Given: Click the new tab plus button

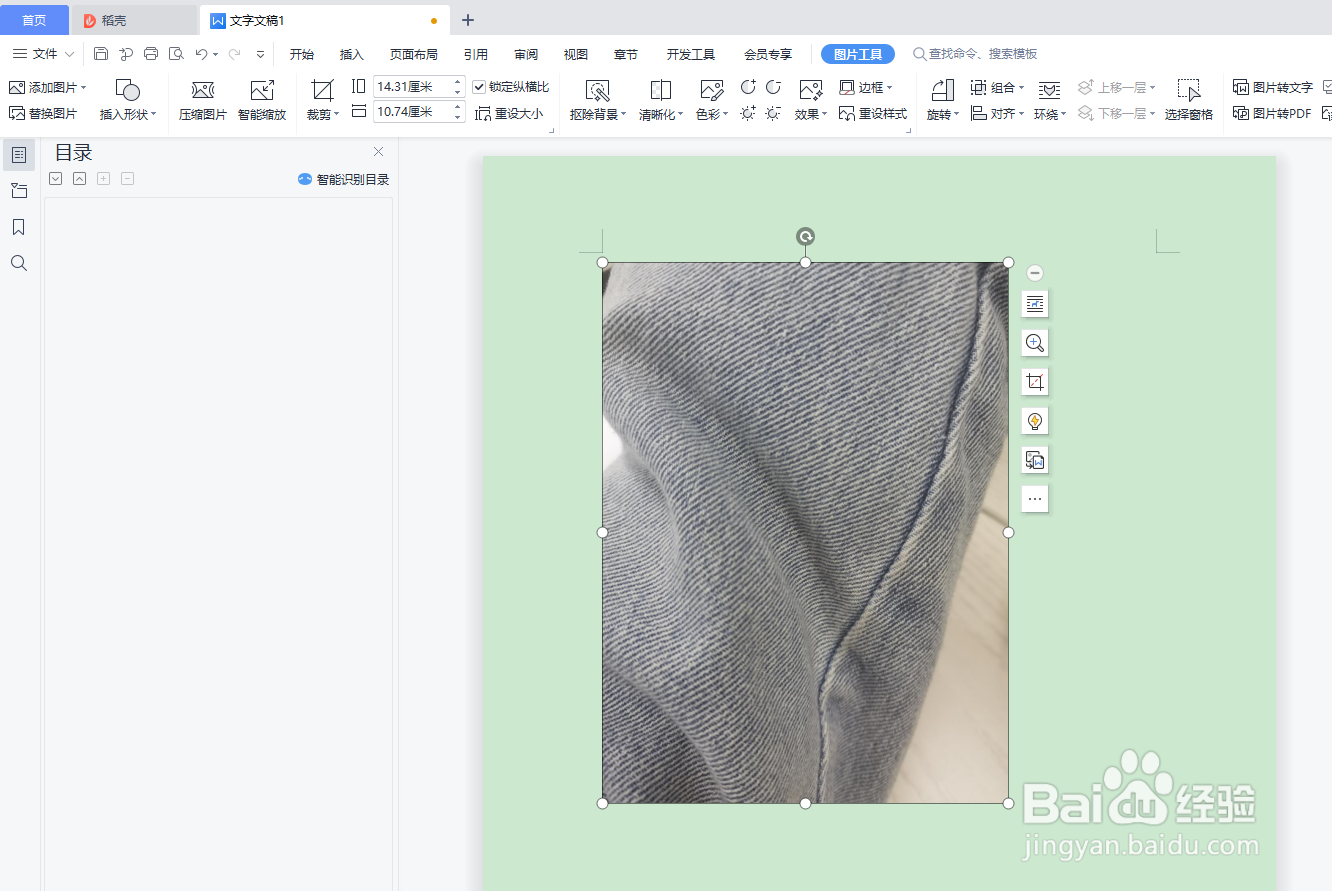Looking at the screenshot, I should pos(468,20).
